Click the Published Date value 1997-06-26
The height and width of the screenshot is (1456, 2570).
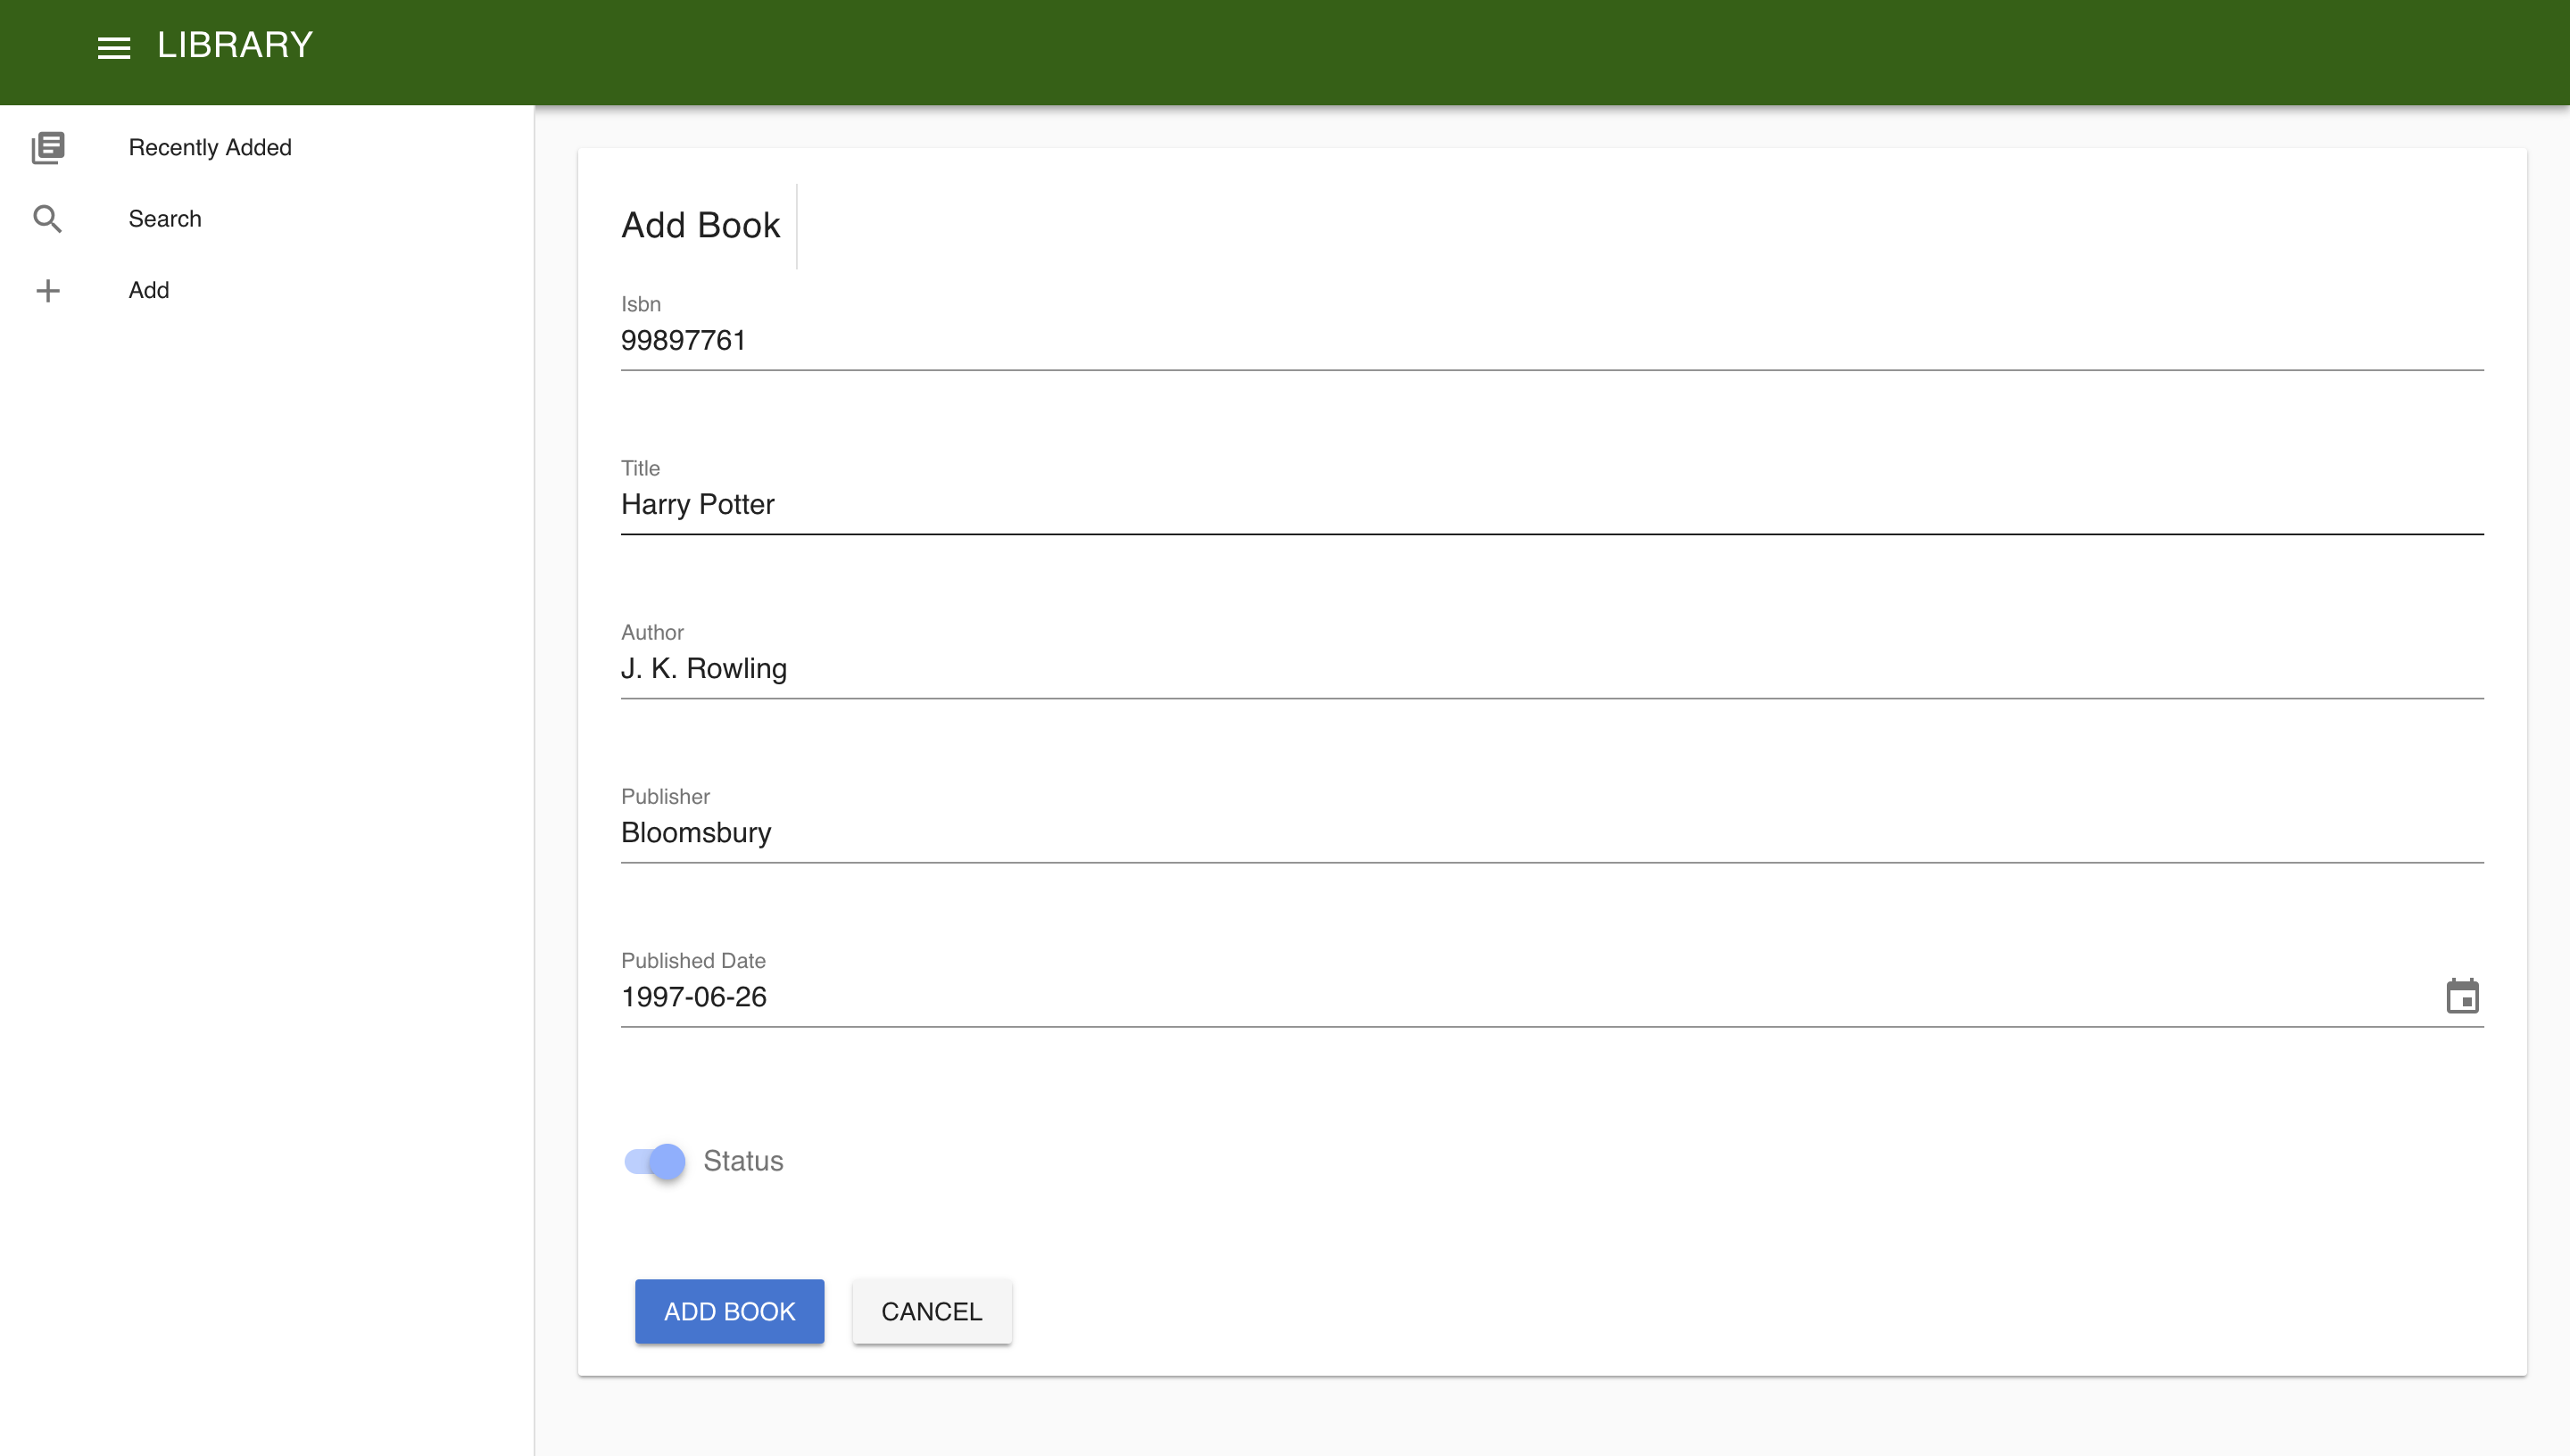click(694, 997)
